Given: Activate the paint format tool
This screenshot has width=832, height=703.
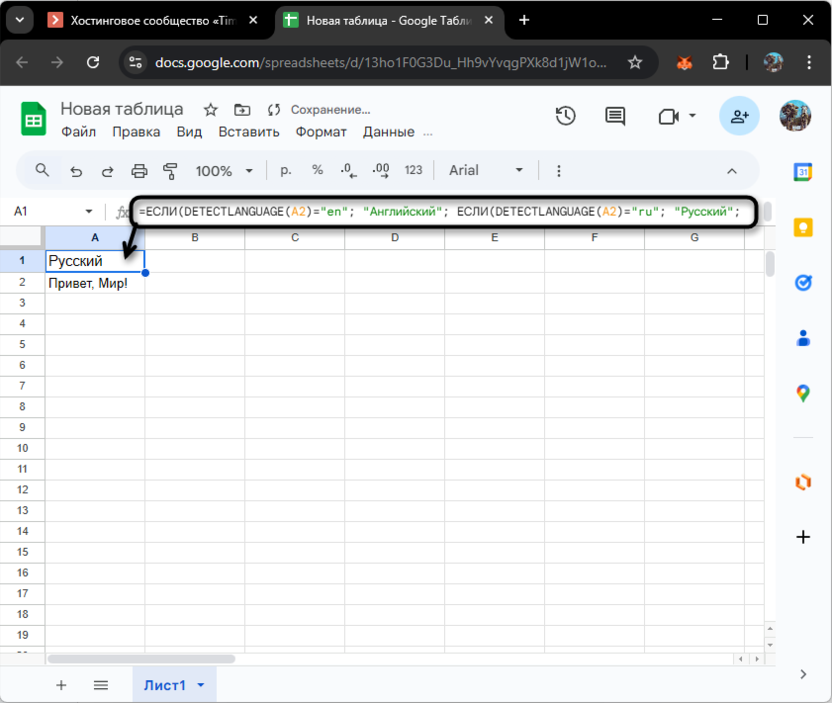Looking at the screenshot, I should (x=170, y=171).
